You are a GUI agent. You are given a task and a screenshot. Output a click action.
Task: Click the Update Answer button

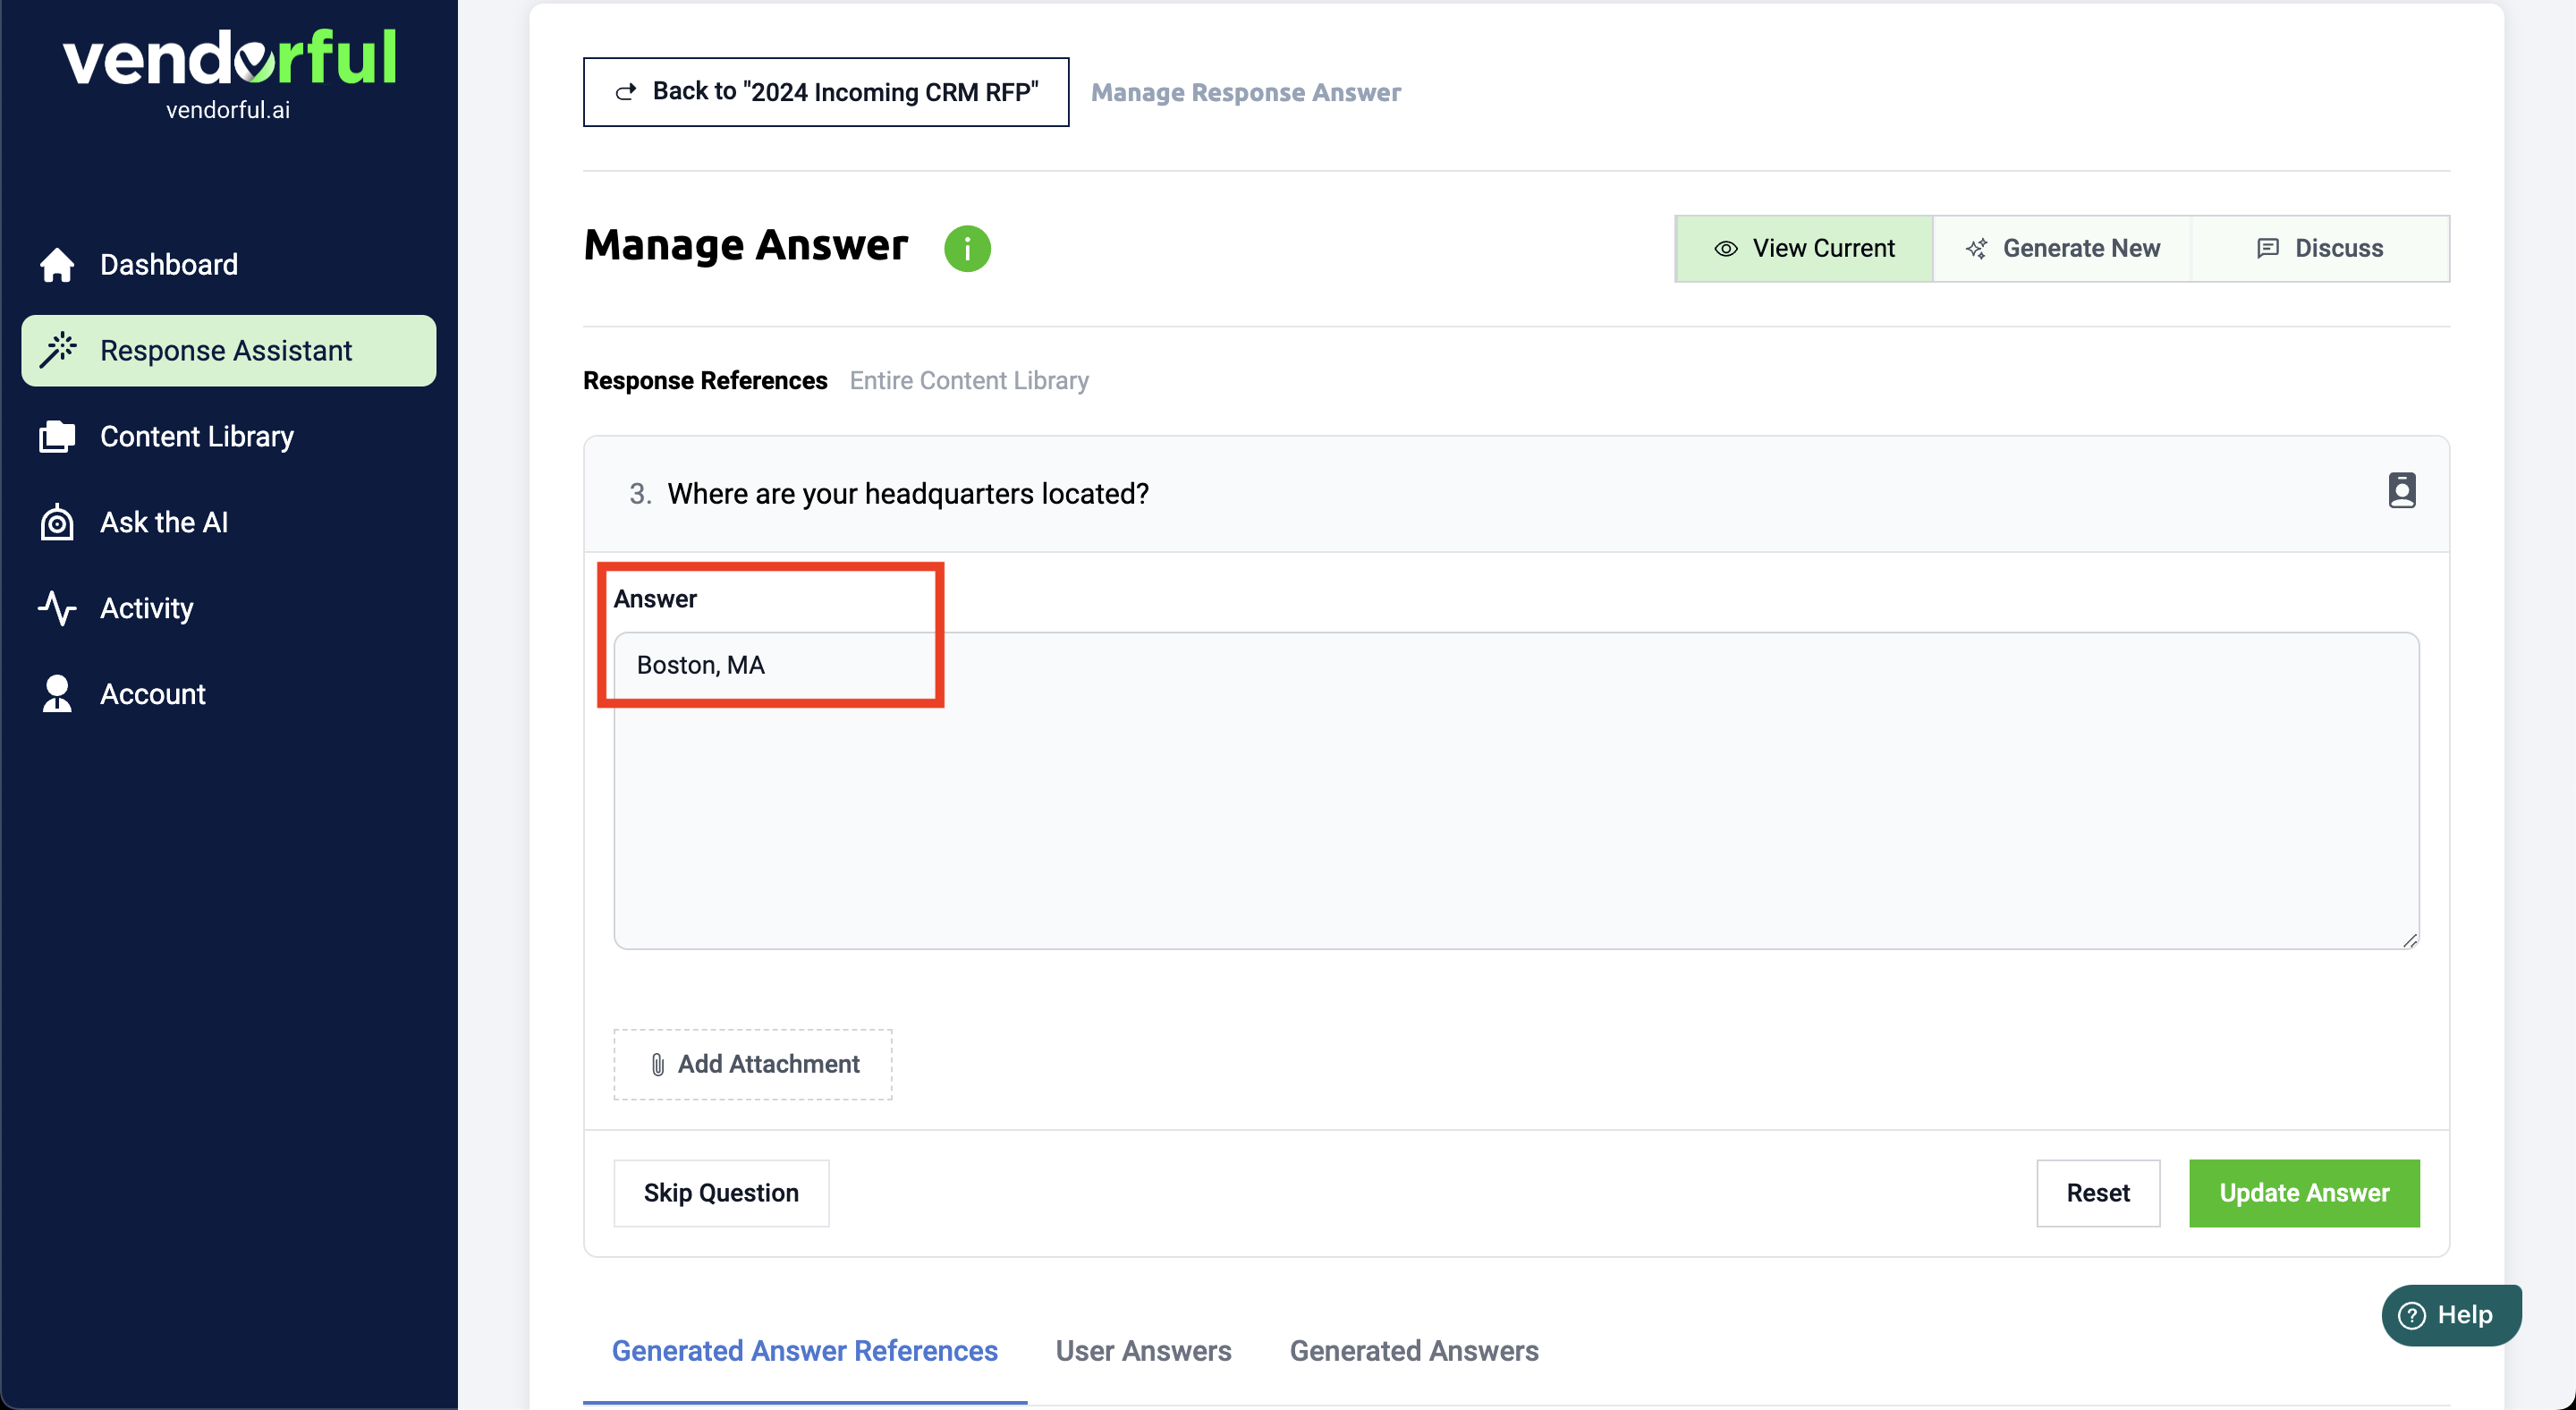pos(2303,1193)
